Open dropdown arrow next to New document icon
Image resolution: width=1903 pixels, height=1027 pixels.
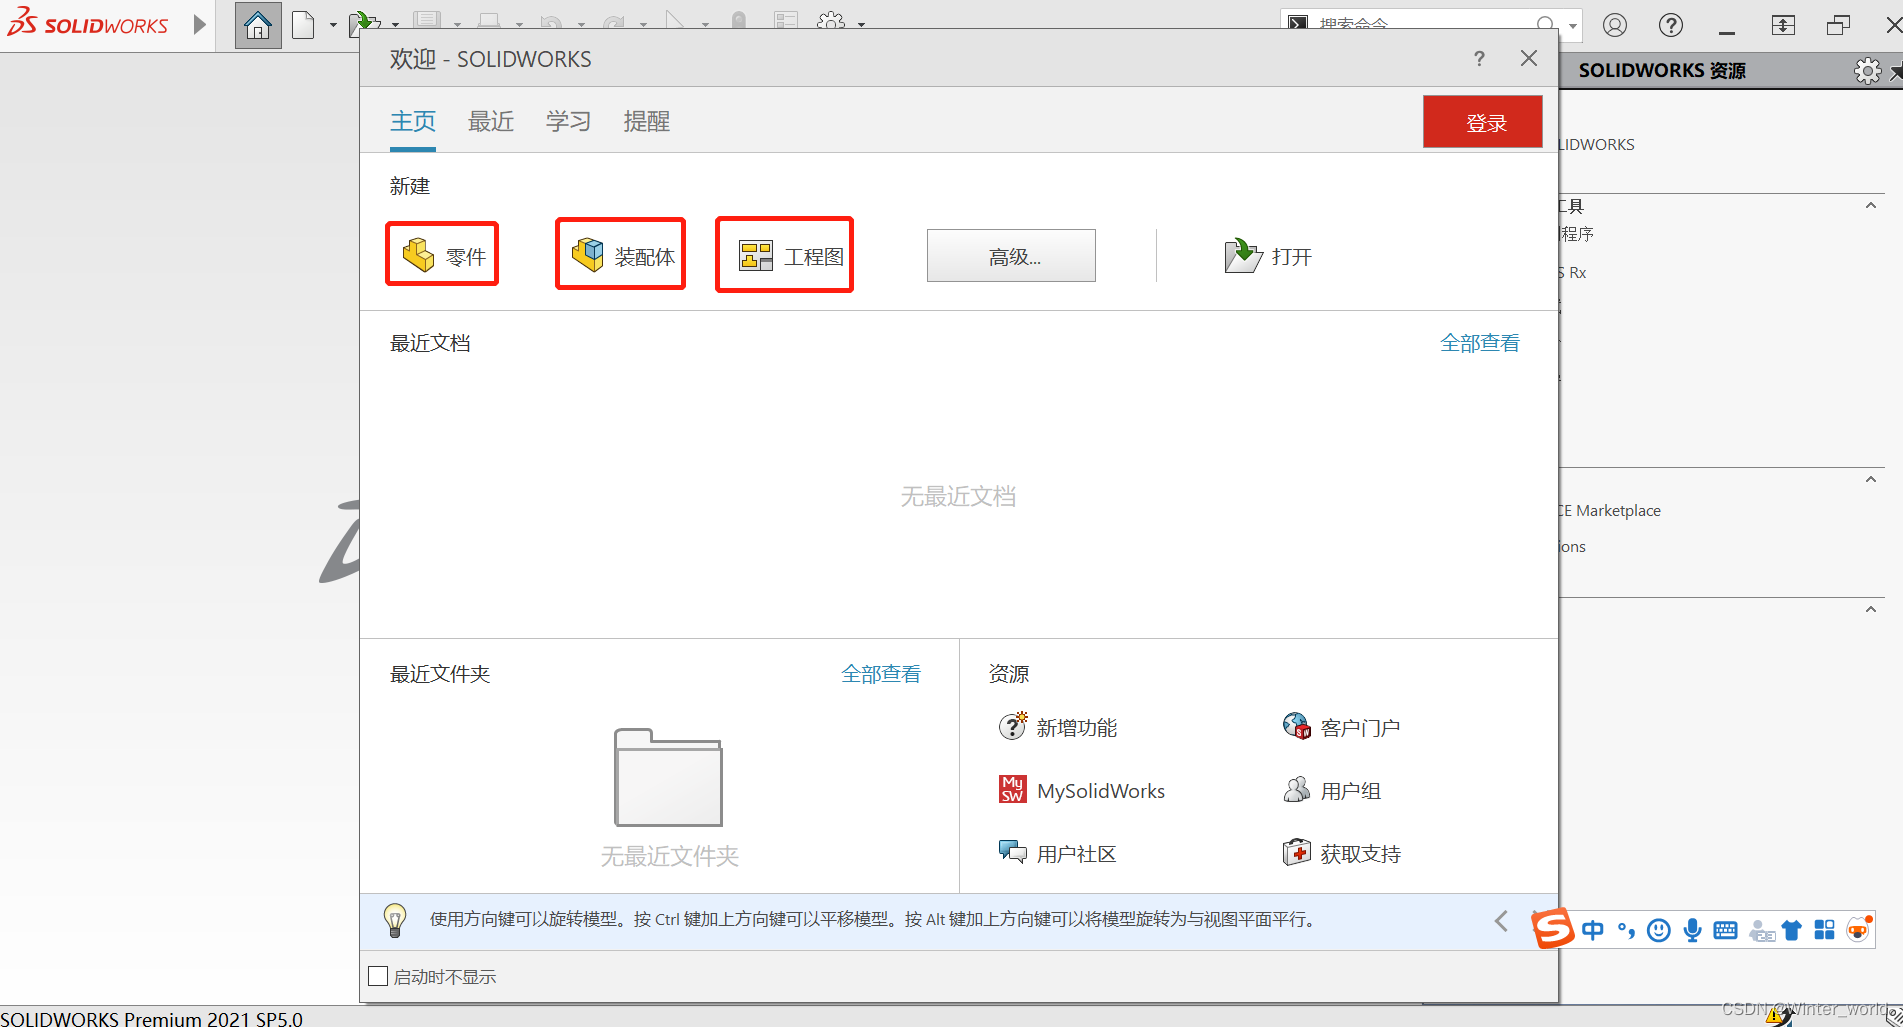click(x=333, y=25)
